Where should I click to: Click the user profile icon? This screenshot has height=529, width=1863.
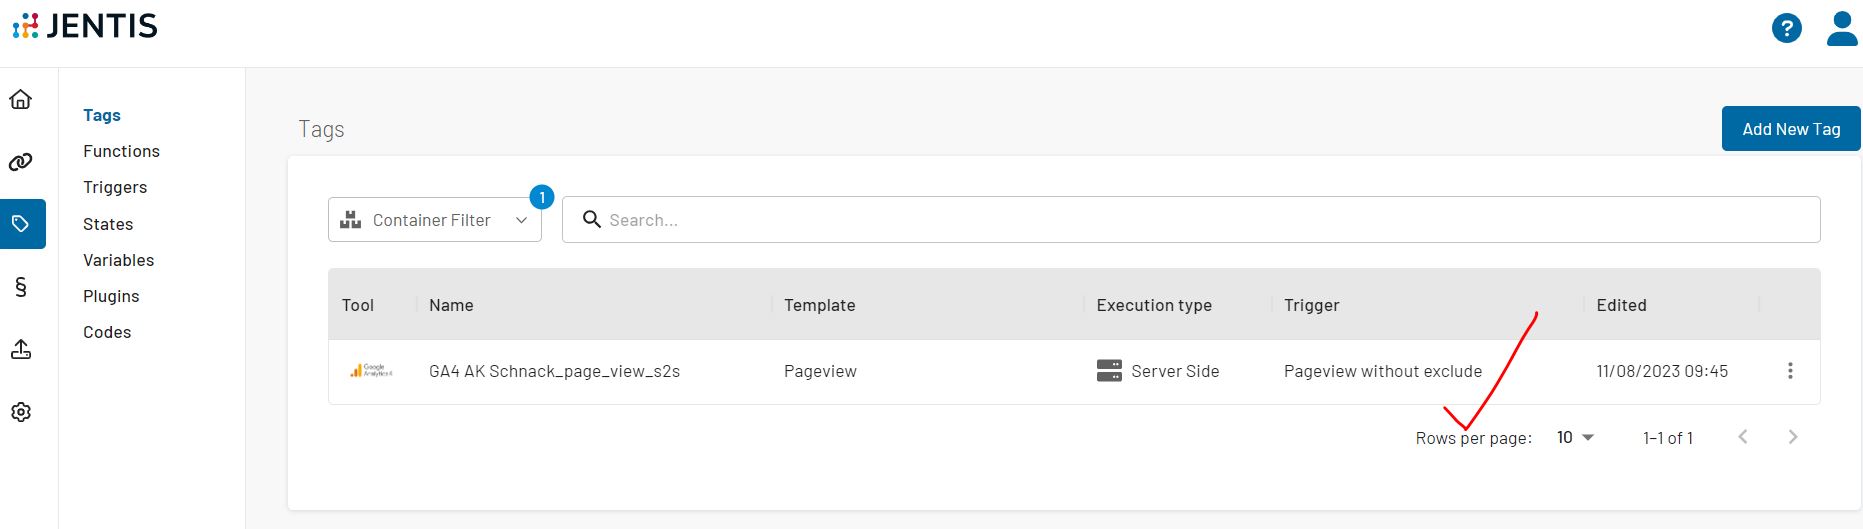pos(1841,28)
